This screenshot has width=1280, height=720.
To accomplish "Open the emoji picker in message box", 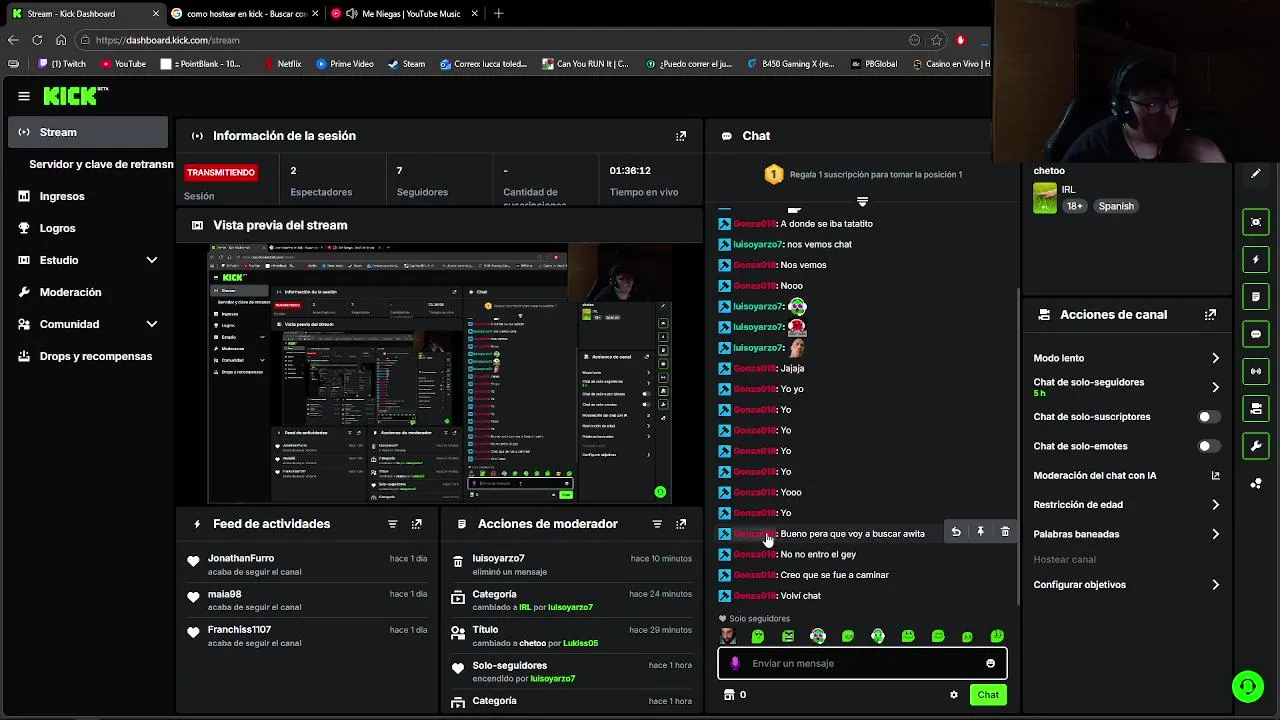I will [990, 663].
